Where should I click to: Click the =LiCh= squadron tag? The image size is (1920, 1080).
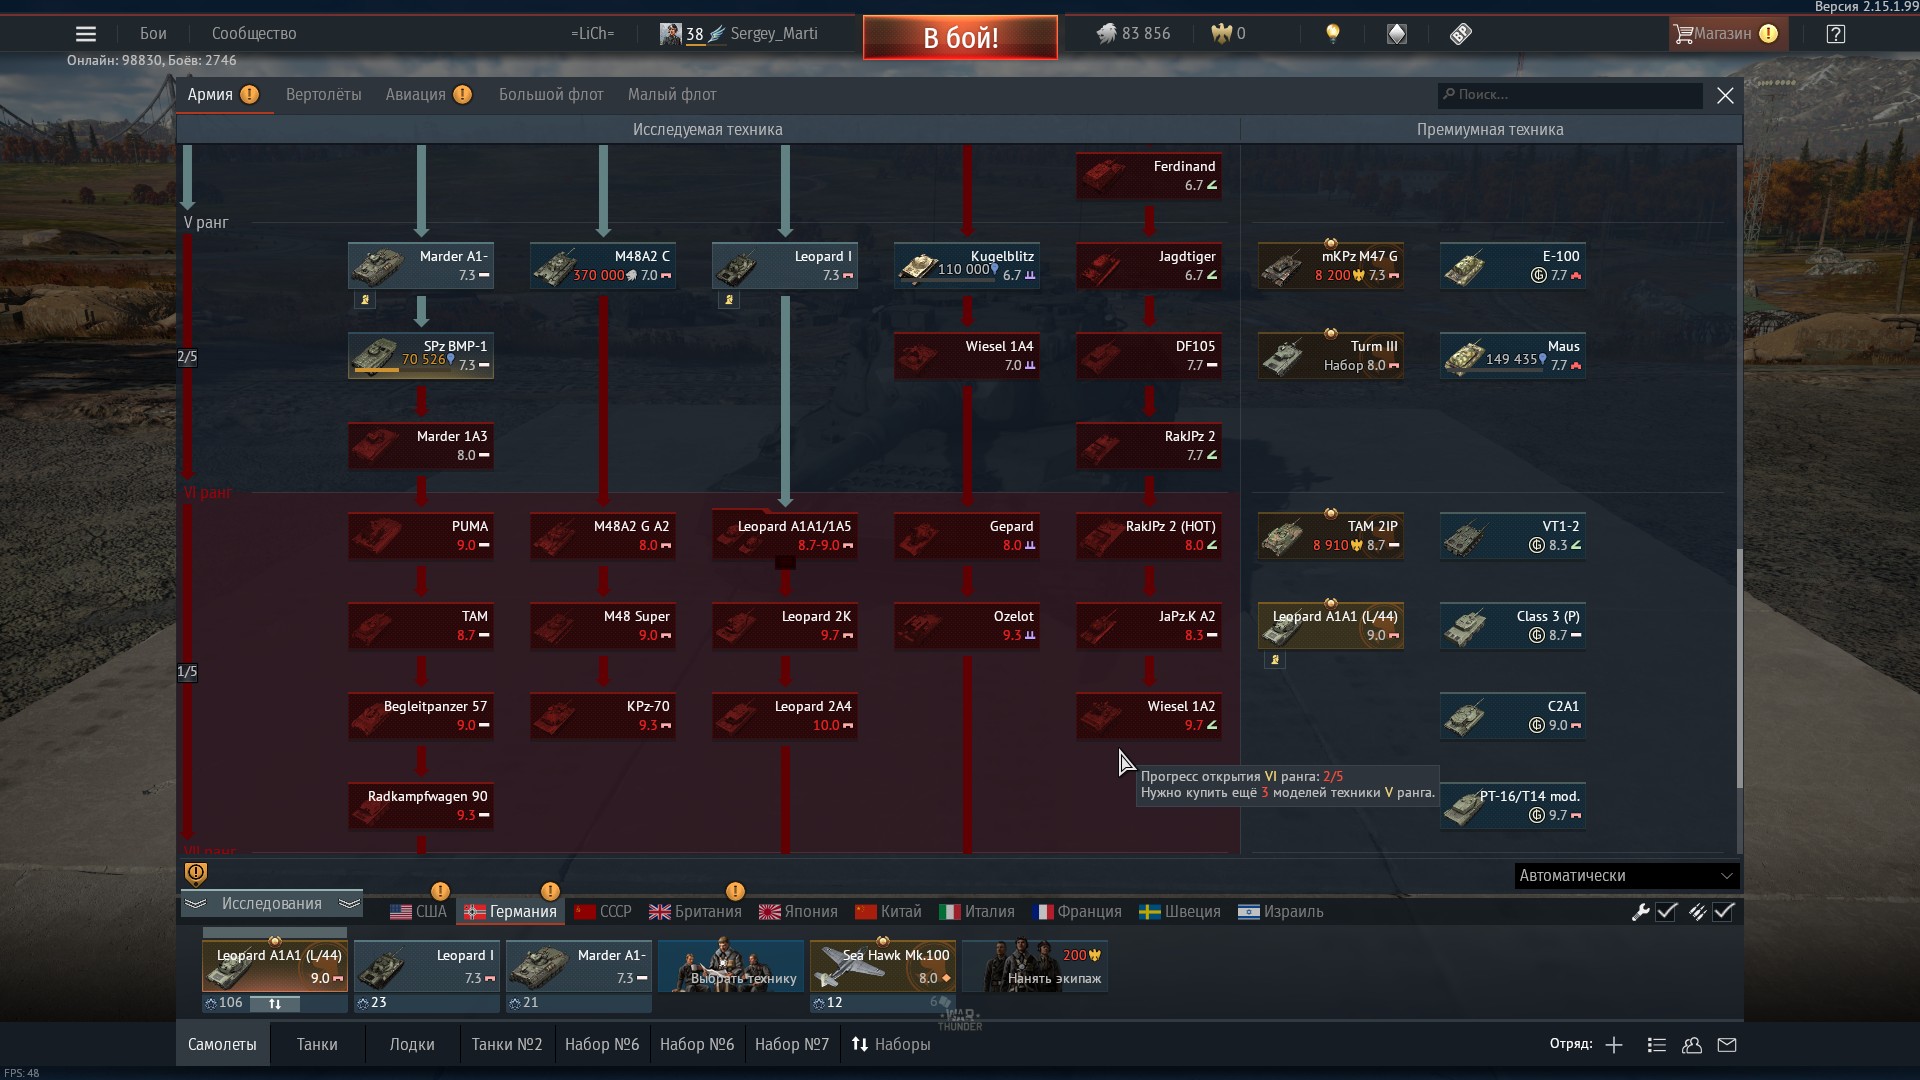(x=593, y=34)
